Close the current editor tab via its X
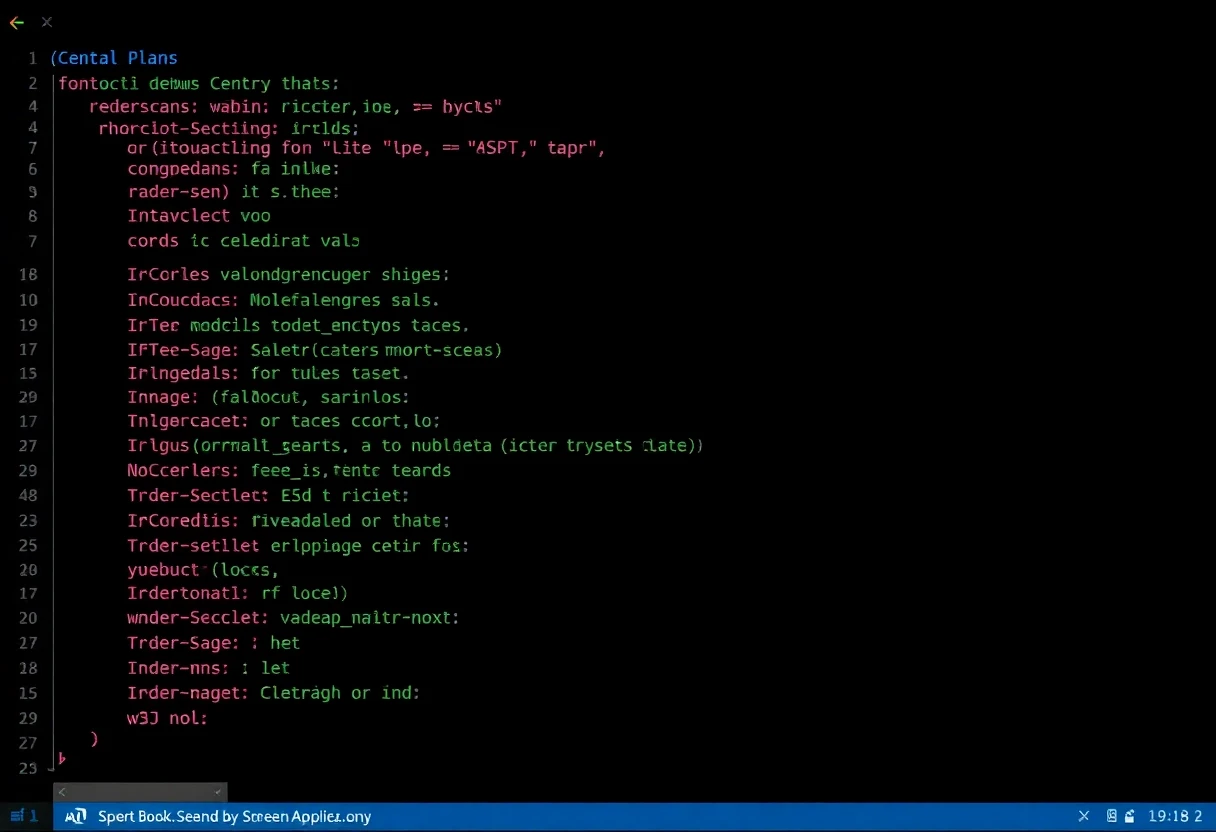Screen dimensions: 1216x832 [x=46, y=22]
